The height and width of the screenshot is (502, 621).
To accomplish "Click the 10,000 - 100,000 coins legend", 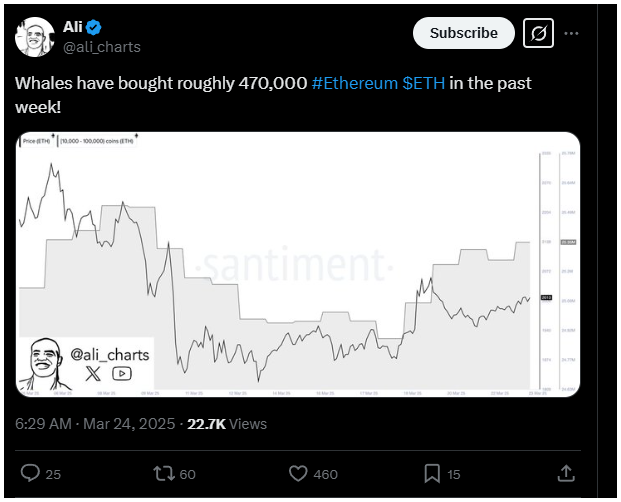I will (x=97, y=141).
